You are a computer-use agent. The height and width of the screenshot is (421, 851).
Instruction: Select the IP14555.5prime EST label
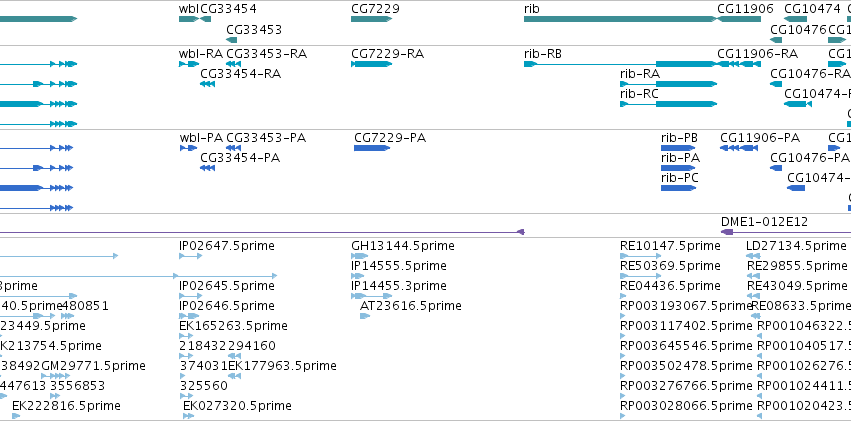tap(399, 266)
